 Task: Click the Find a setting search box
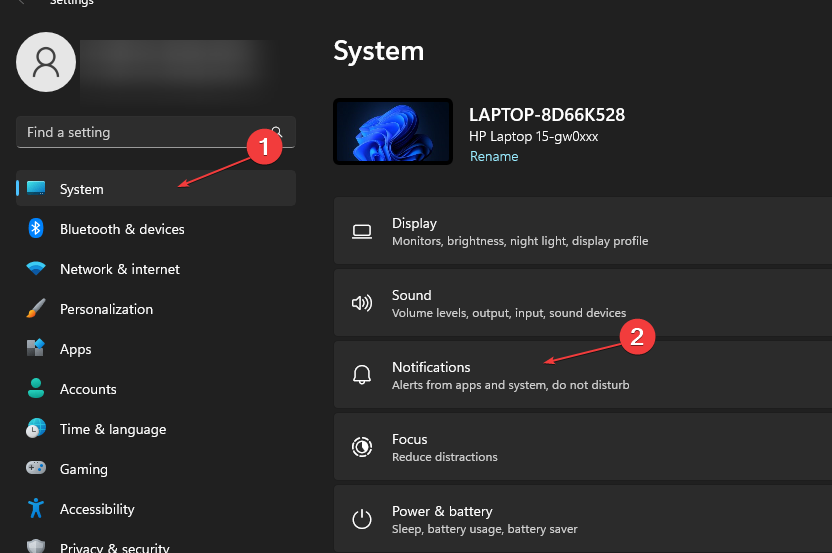click(x=156, y=132)
